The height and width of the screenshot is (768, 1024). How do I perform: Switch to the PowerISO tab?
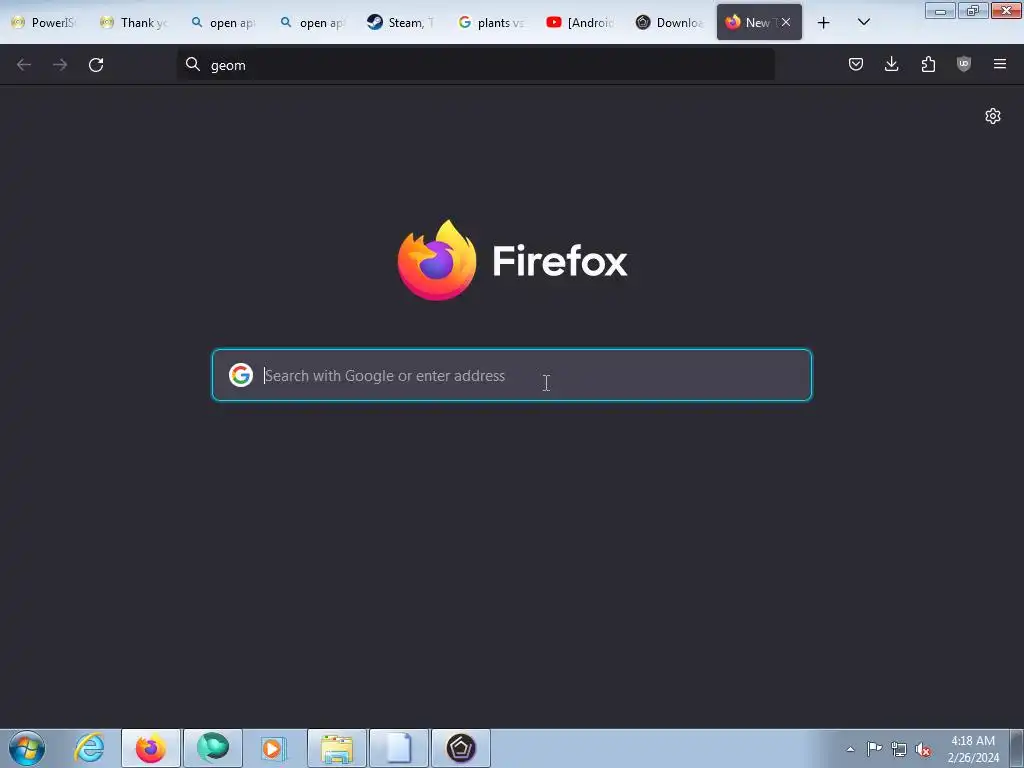(44, 22)
